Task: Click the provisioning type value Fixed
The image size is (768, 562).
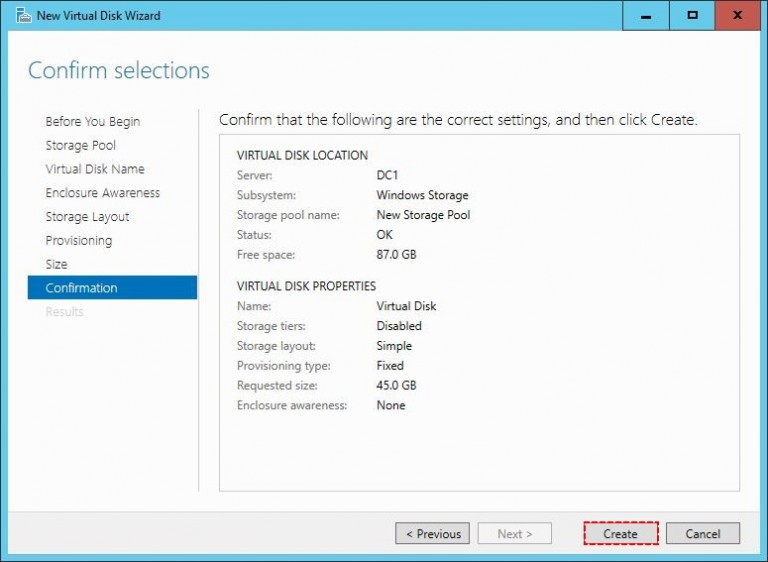Action: coord(390,366)
